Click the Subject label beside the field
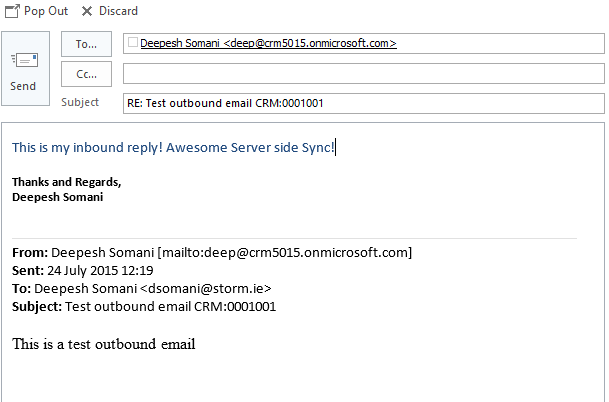Screen dimensions: 609x402 coord(80,103)
